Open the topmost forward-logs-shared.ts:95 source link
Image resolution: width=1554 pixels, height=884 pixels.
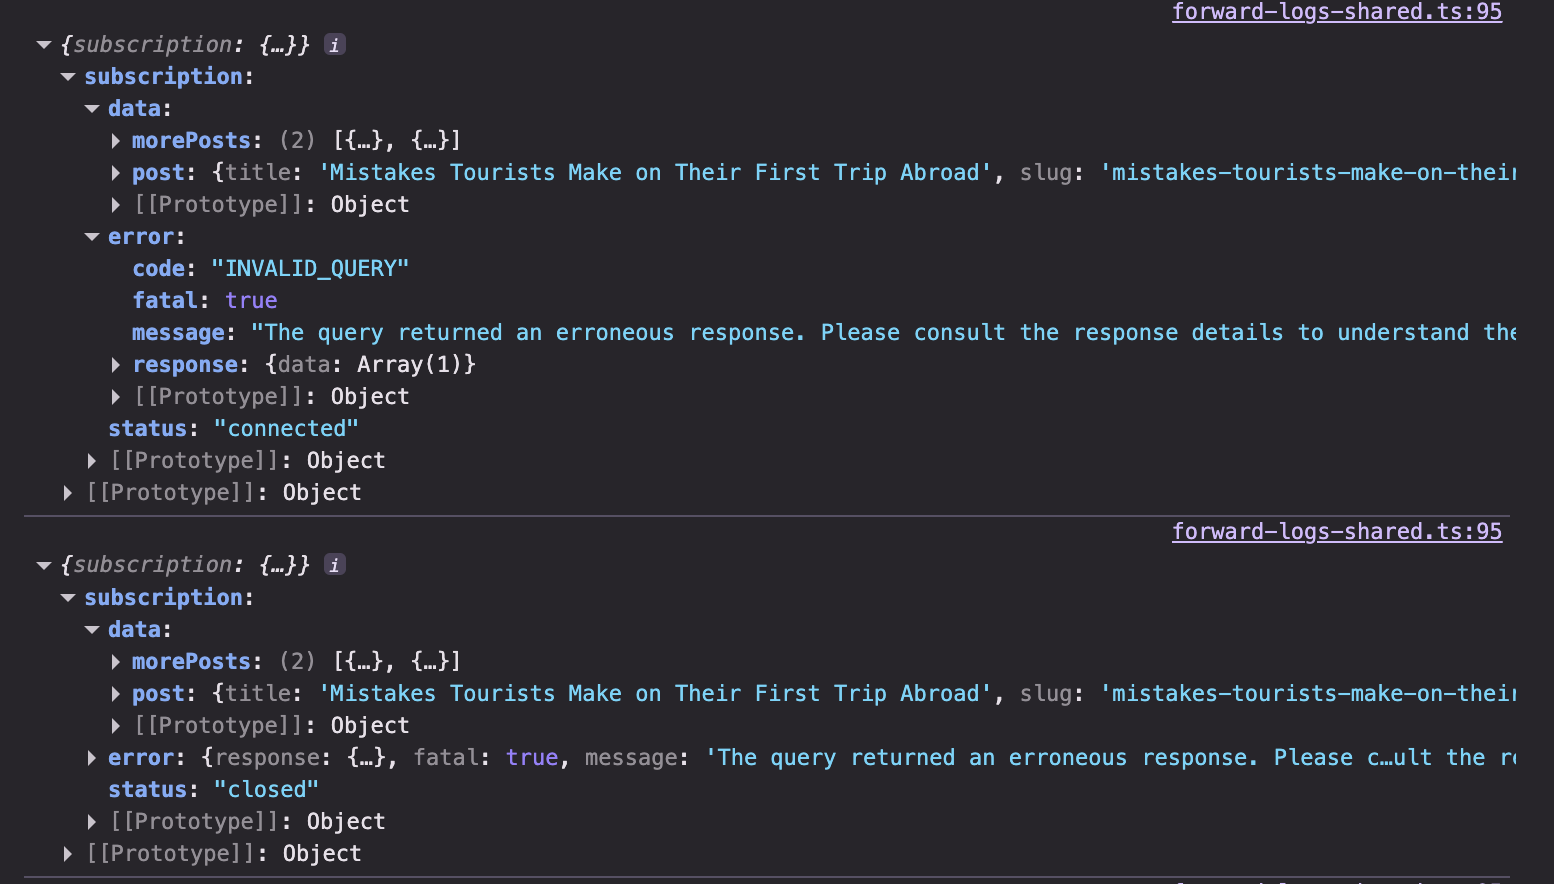(1336, 12)
